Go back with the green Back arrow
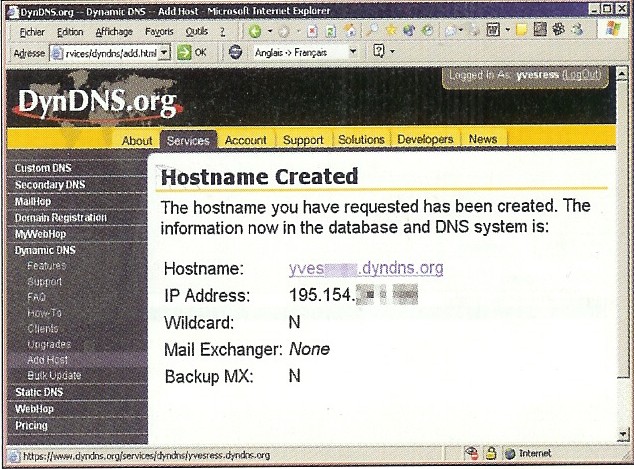Image resolution: width=634 pixels, height=469 pixels. [255, 31]
